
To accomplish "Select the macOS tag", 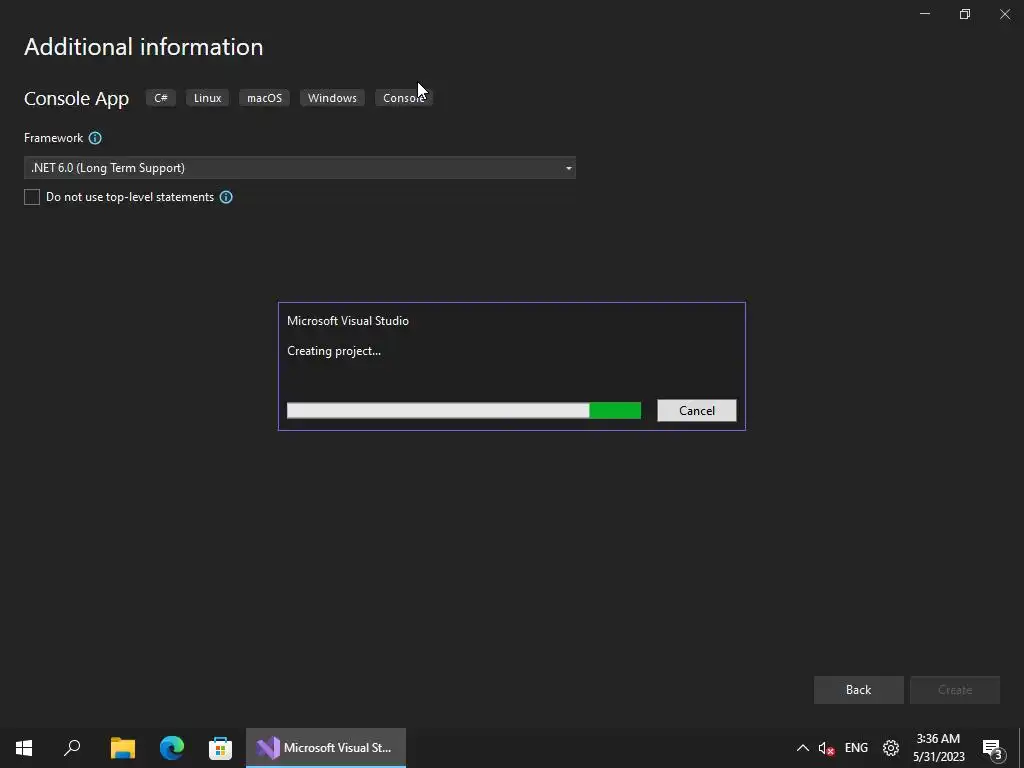I will [x=264, y=98].
